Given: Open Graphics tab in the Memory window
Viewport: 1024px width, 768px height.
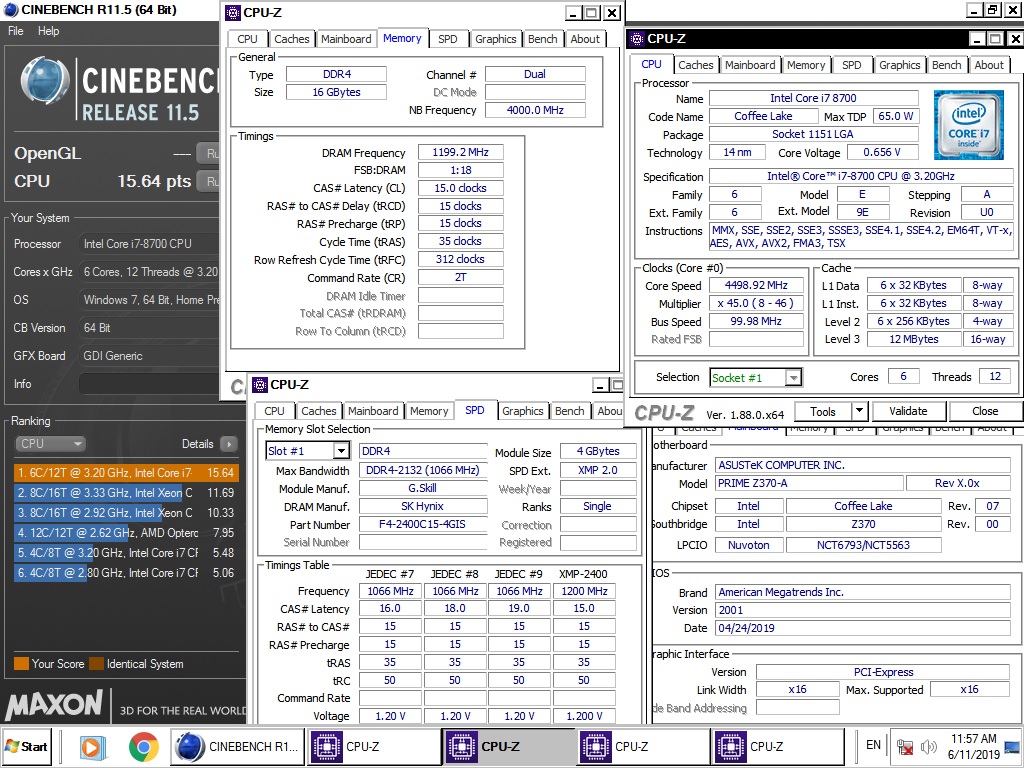Looking at the screenshot, I should [496, 39].
